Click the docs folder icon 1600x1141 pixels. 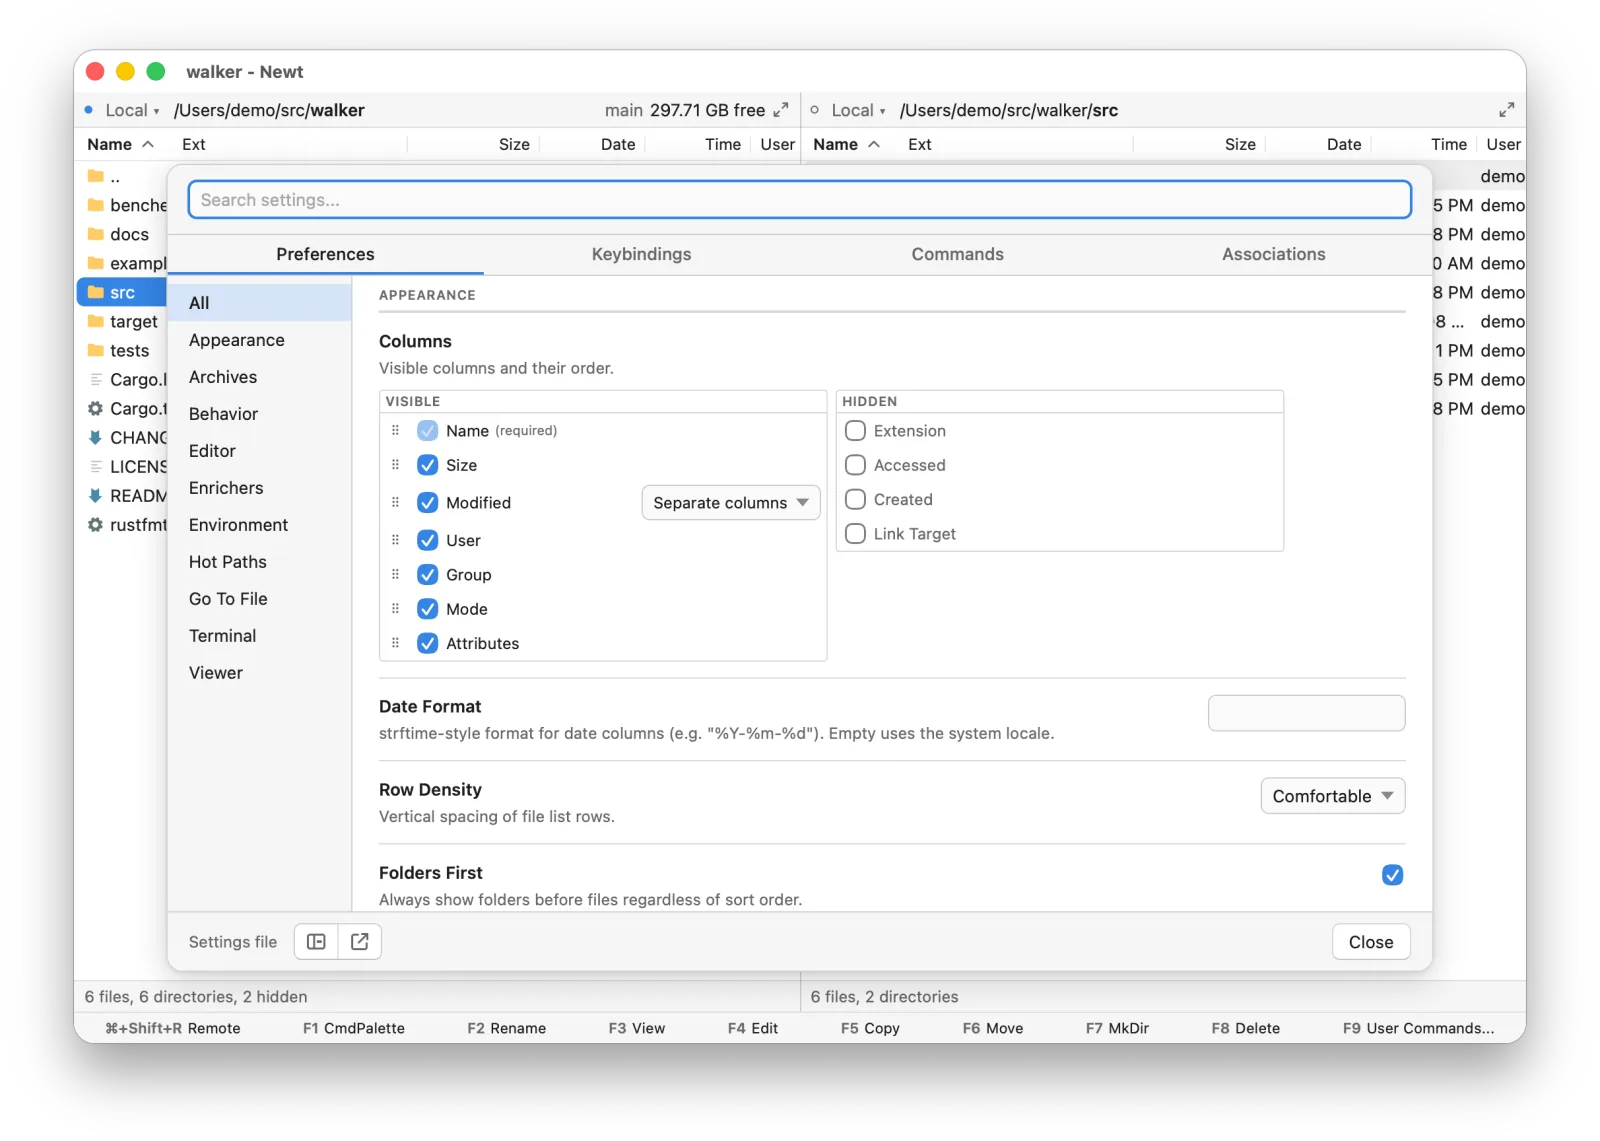click(96, 234)
